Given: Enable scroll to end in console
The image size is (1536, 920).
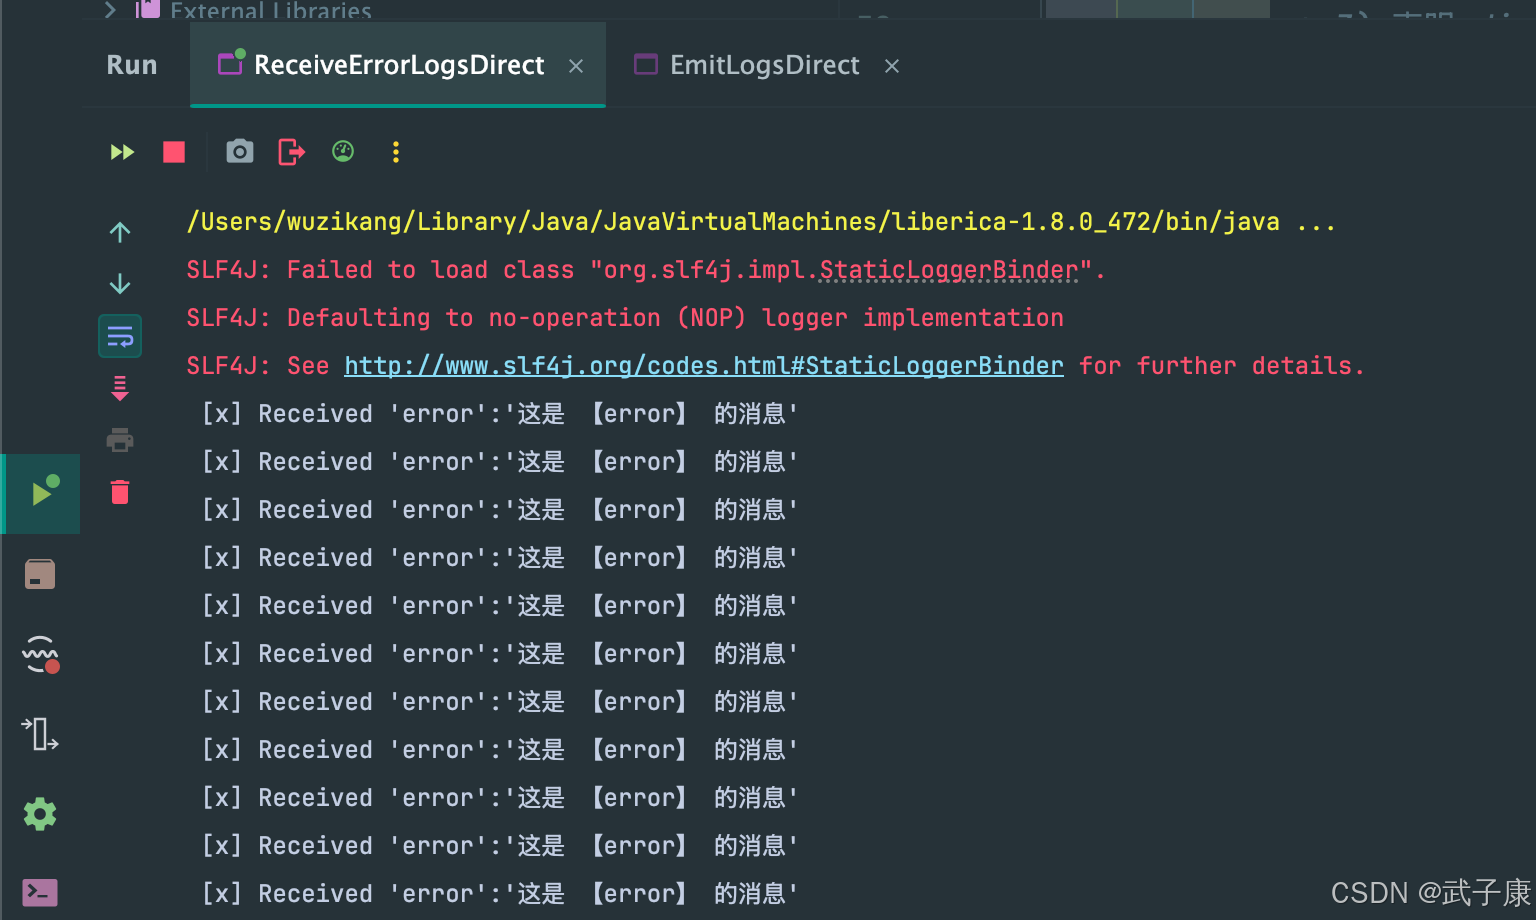Looking at the screenshot, I should (x=119, y=387).
